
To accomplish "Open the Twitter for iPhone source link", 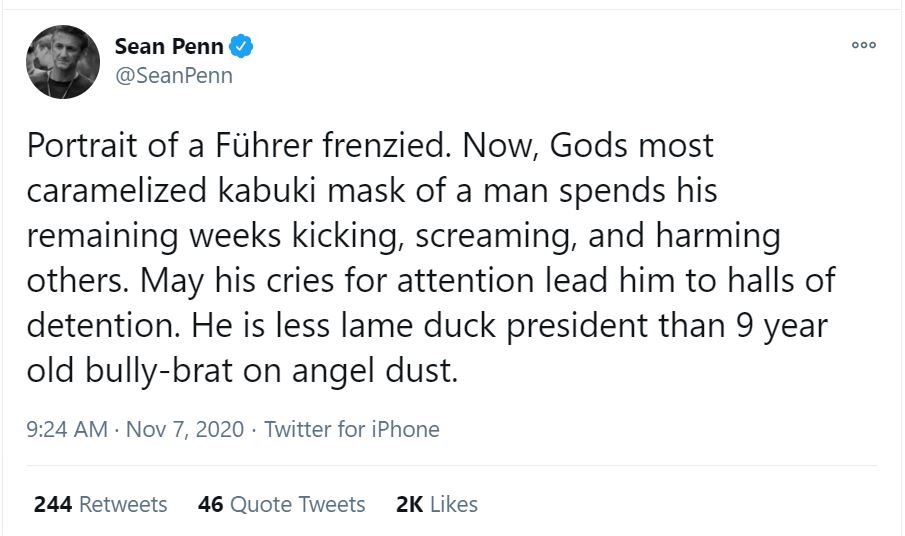I will point(352,429).
